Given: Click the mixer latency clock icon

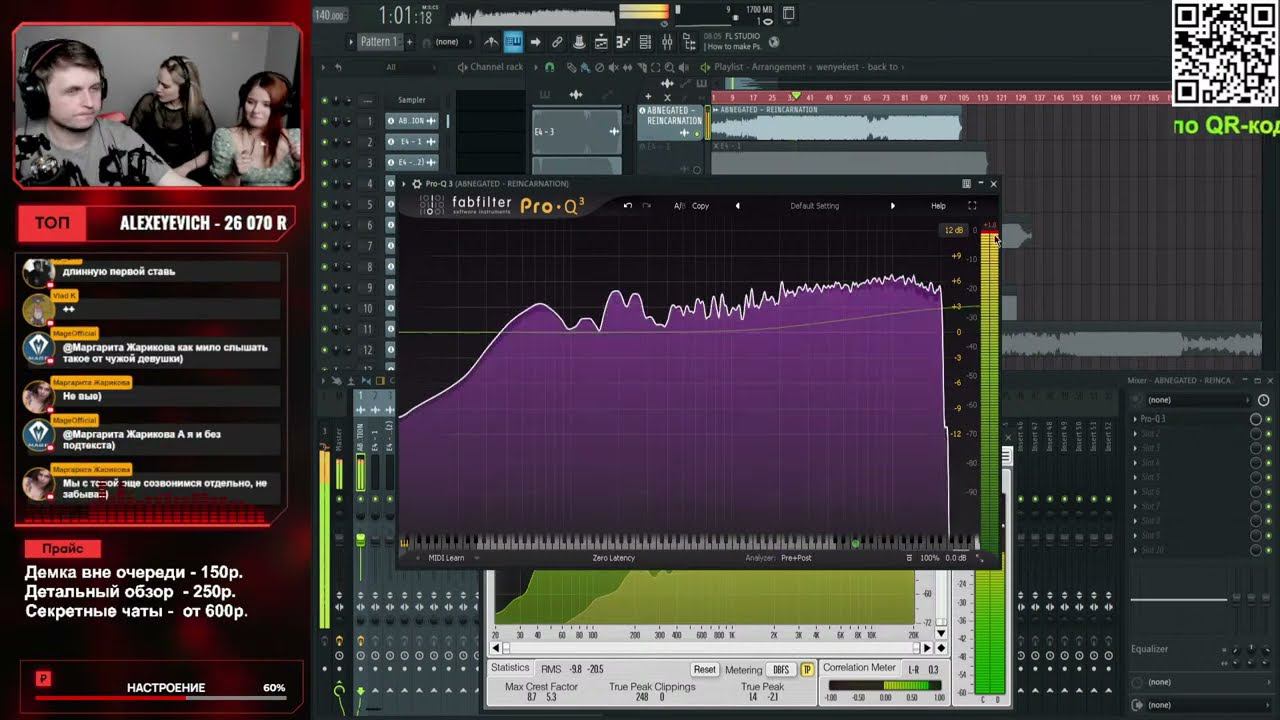Looking at the screenshot, I should tap(1264, 400).
